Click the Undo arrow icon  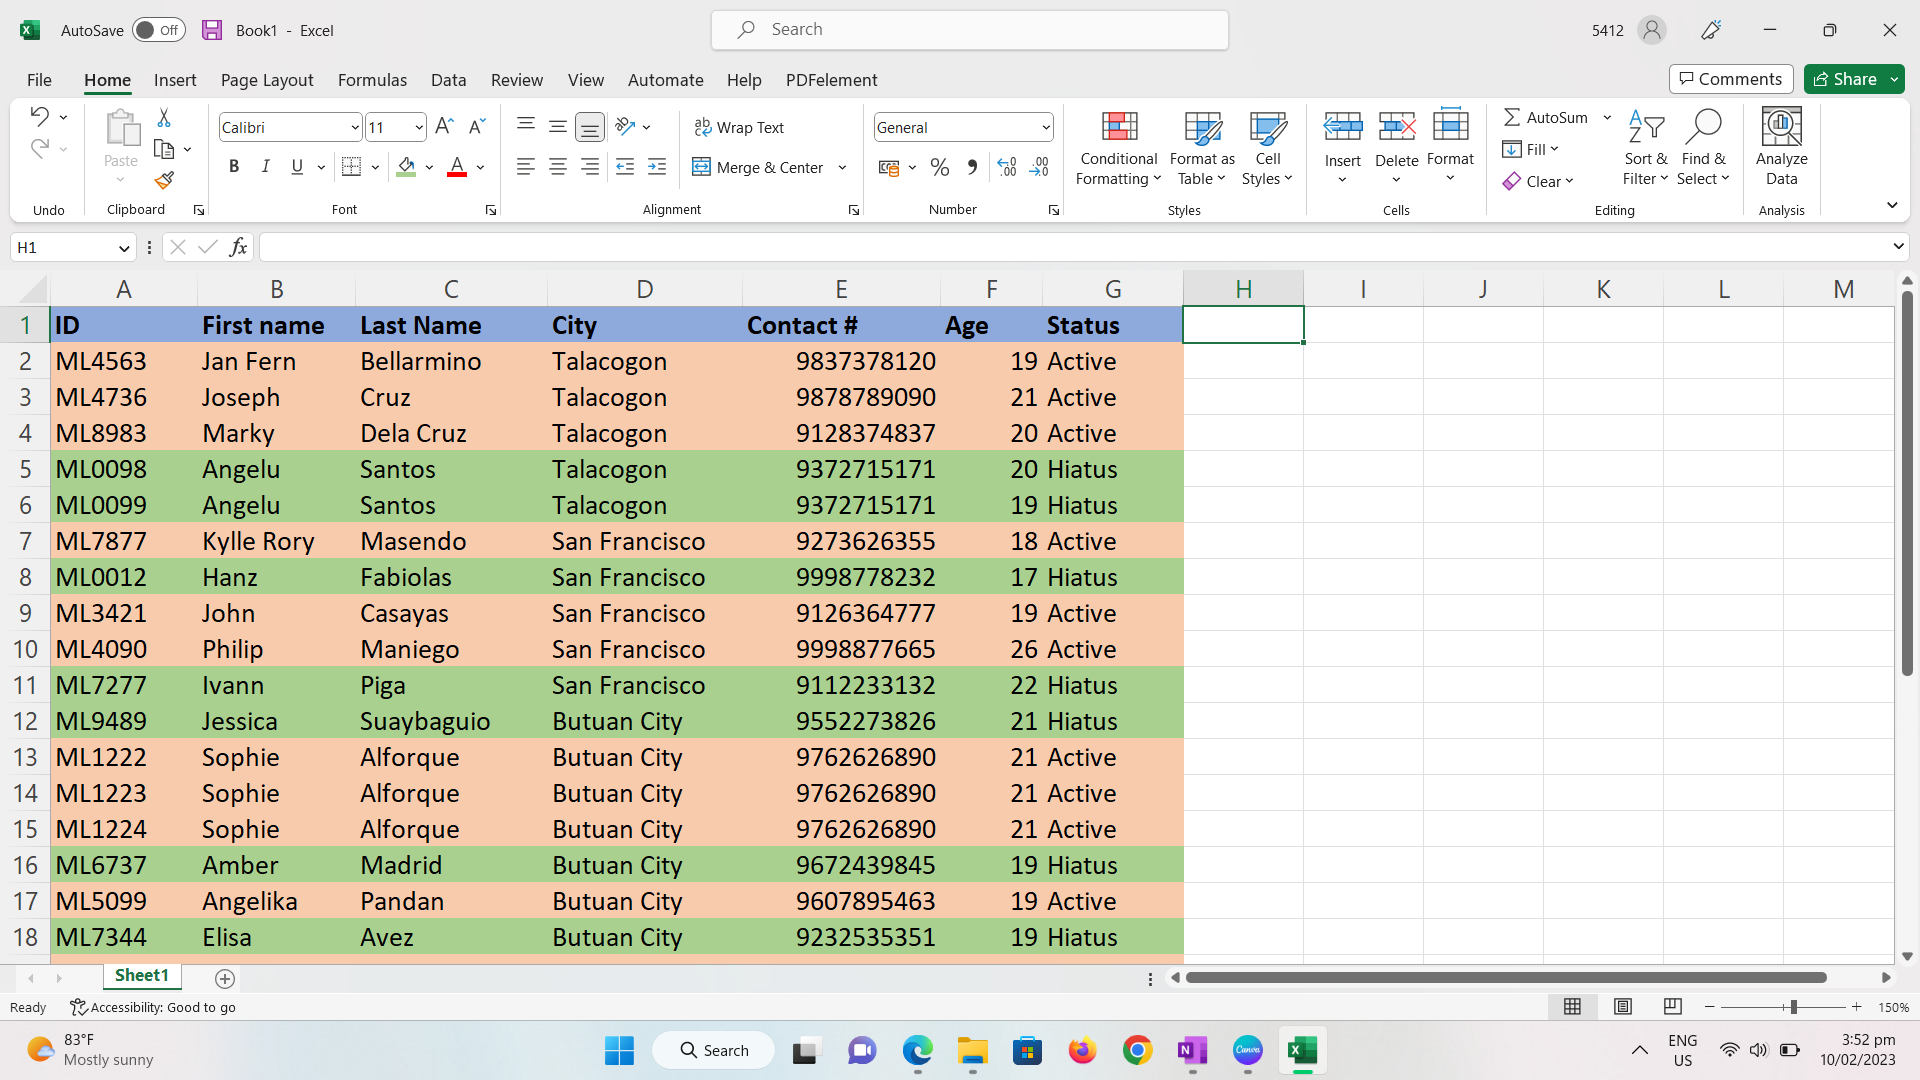pyautogui.click(x=39, y=116)
